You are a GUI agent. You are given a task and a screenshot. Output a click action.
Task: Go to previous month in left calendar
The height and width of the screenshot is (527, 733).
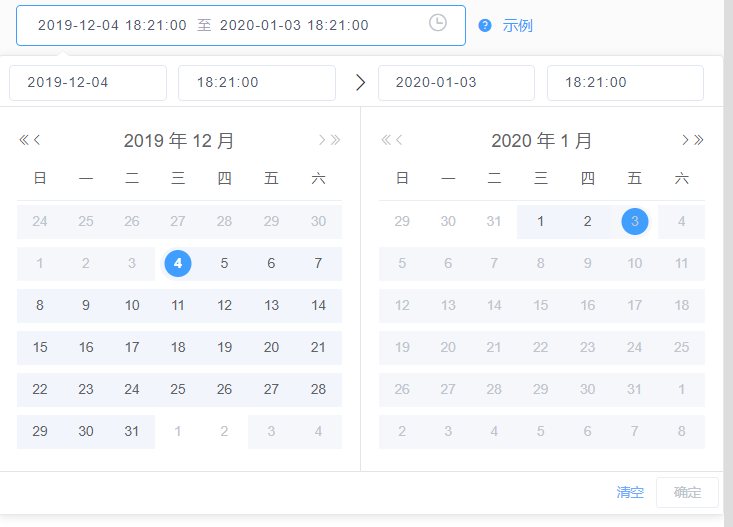38,140
